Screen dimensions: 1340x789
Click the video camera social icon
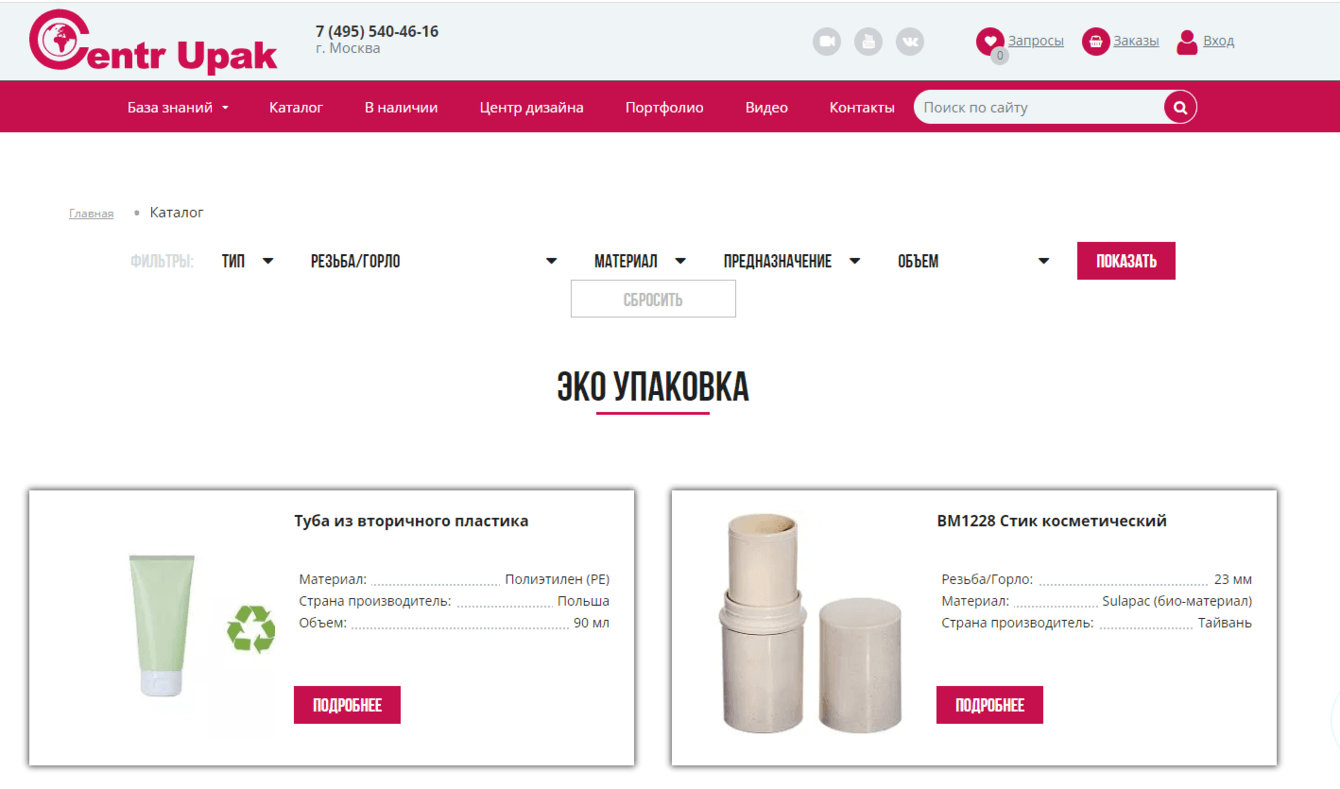click(826, 42)
